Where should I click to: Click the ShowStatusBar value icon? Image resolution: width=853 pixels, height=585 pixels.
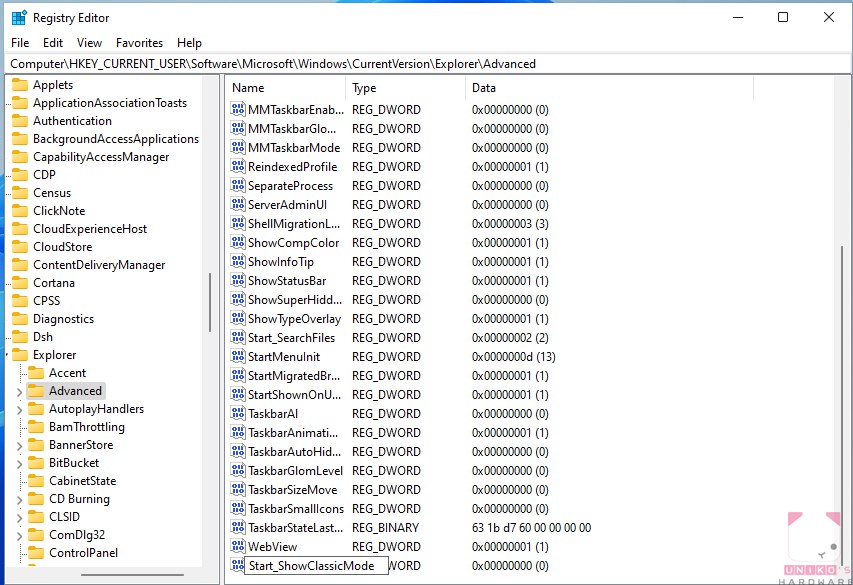(x=238, y=281)
